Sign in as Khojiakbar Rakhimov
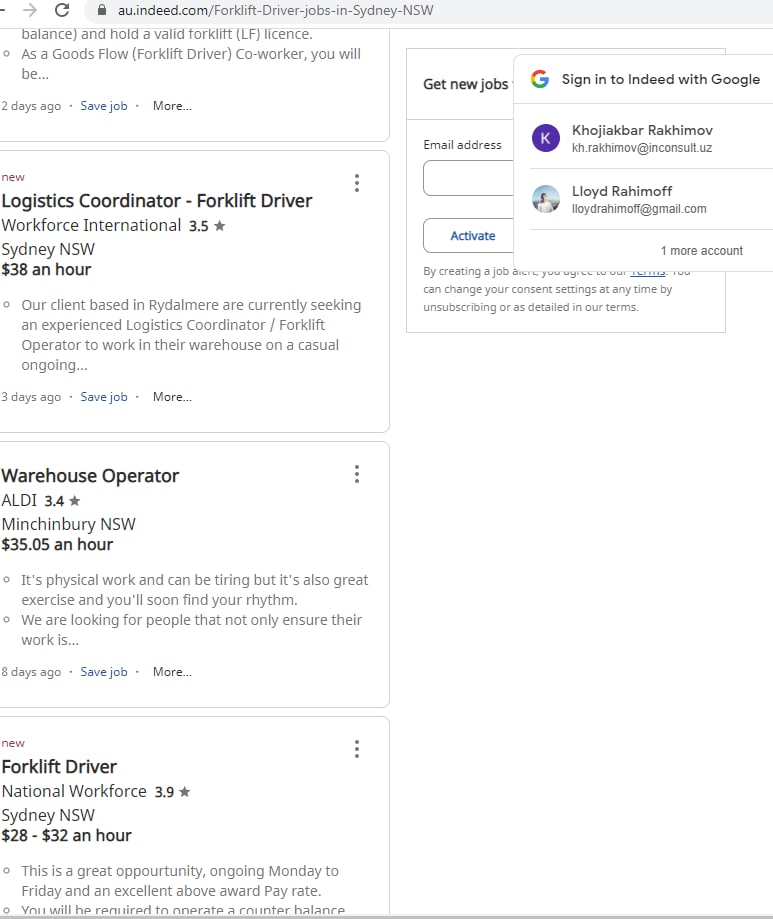Viewport: 773px width, 919px height. [x=651, y=138]
